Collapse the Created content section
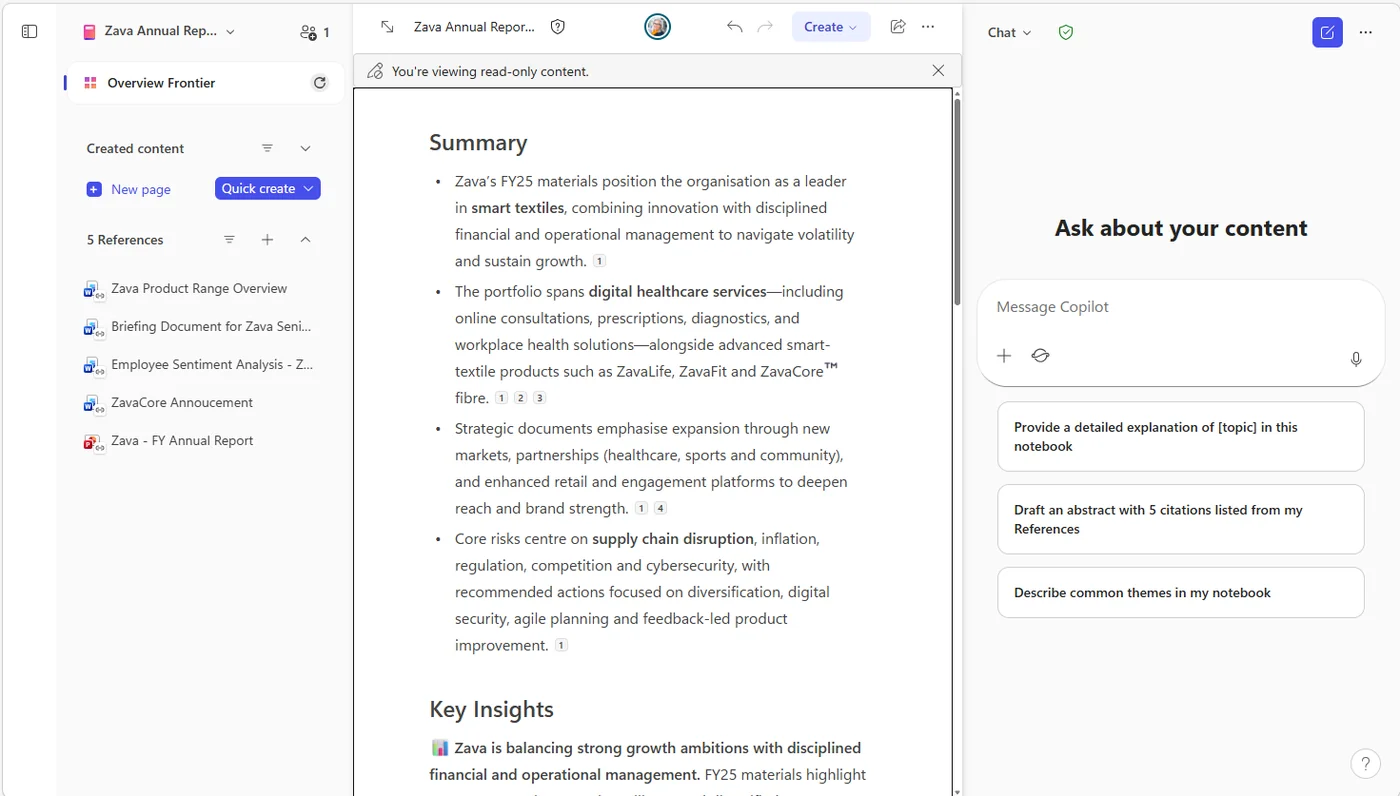The width and height of the screenshot is (1400, 796). click(306, 148)
